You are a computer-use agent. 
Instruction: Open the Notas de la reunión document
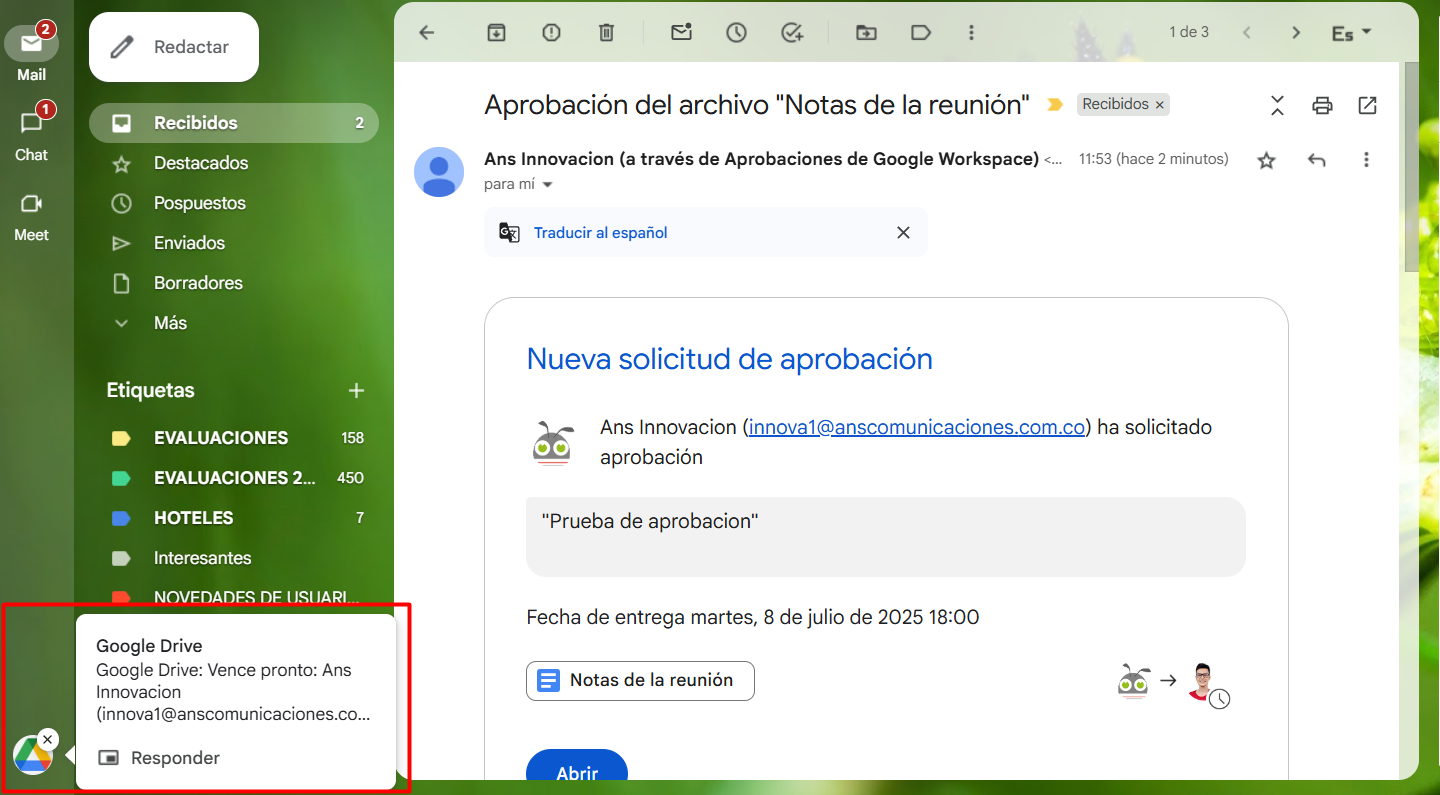pos(640,680)
